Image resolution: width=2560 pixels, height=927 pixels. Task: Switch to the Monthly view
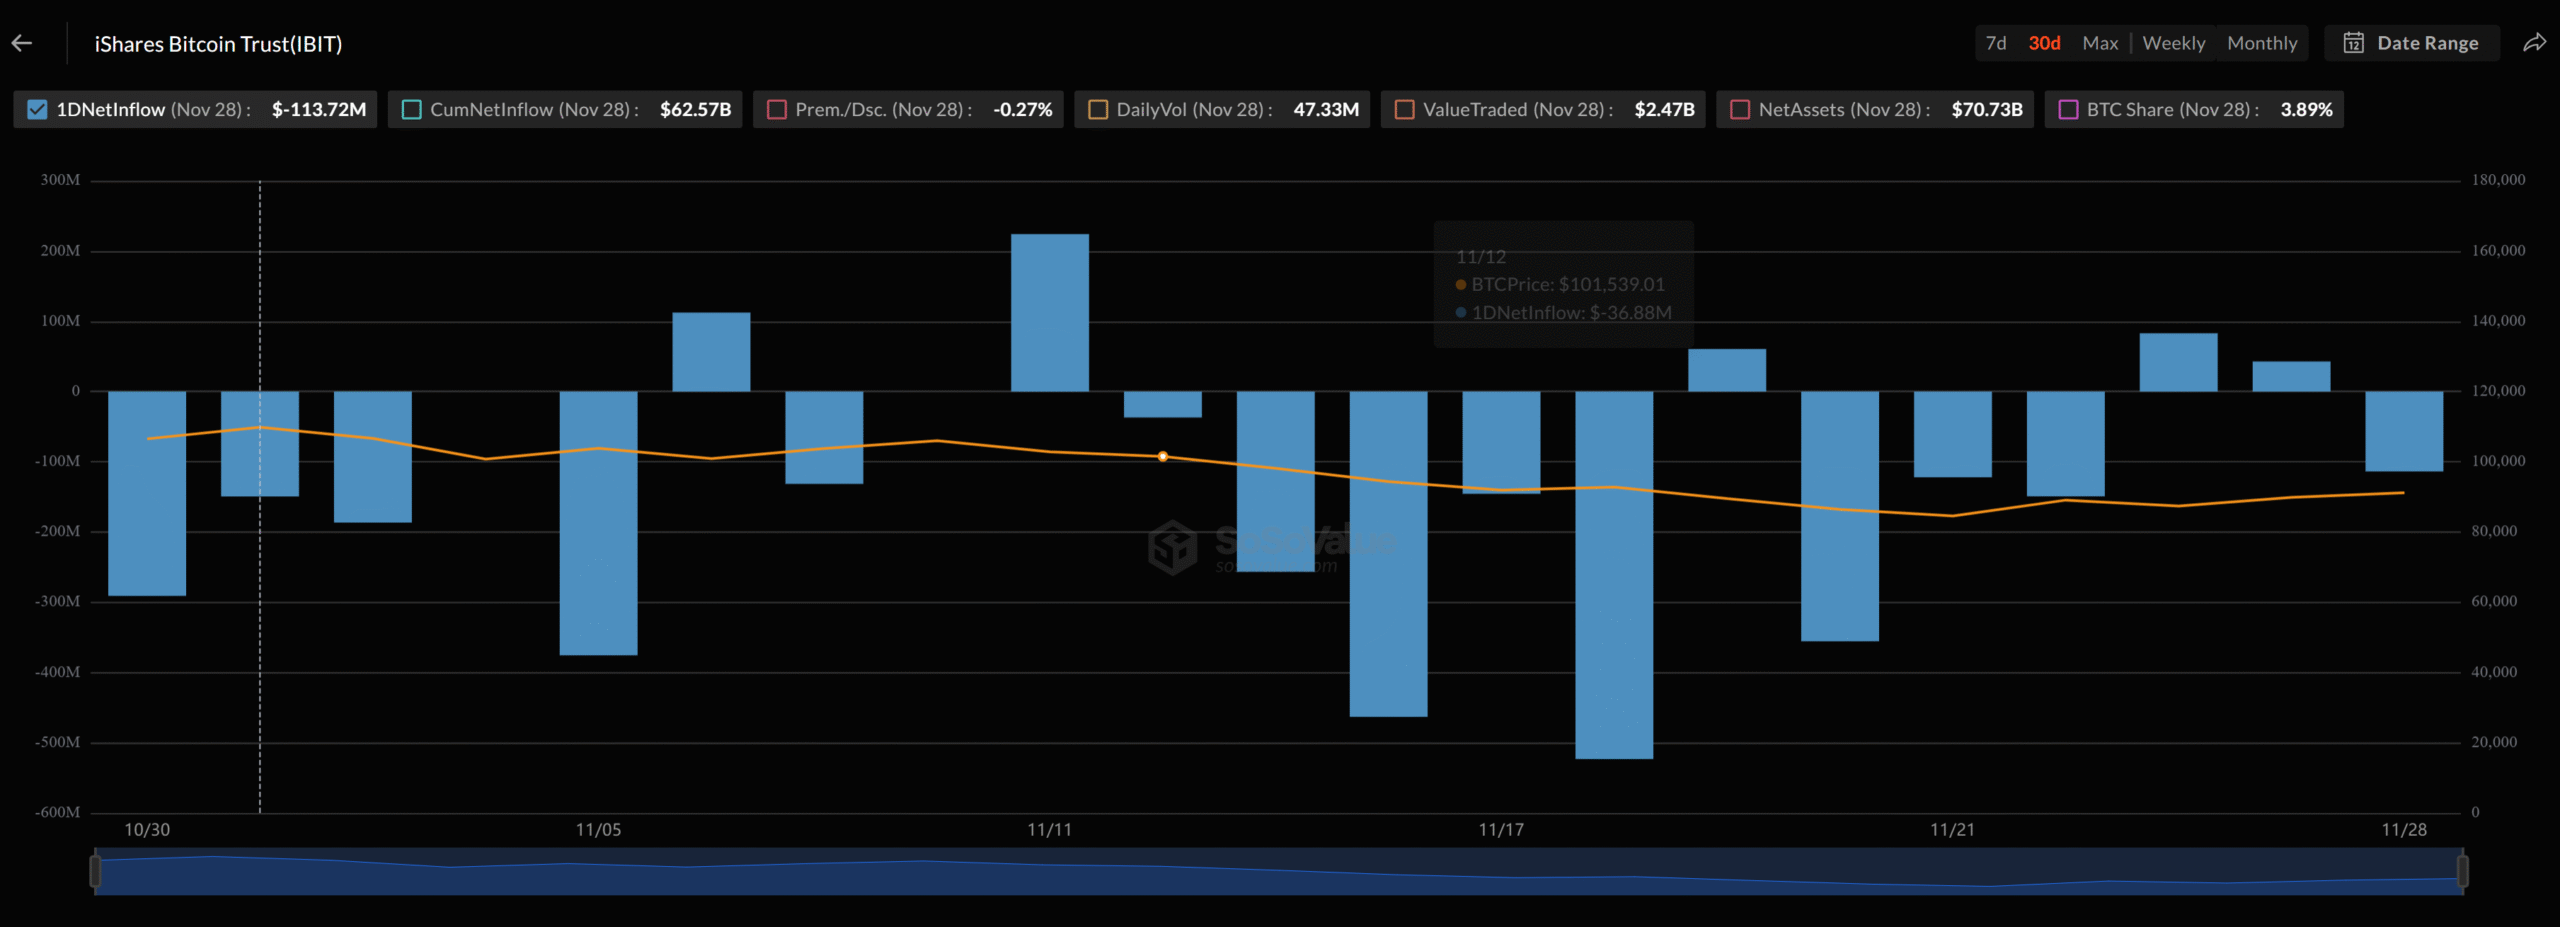[2263, 43]
